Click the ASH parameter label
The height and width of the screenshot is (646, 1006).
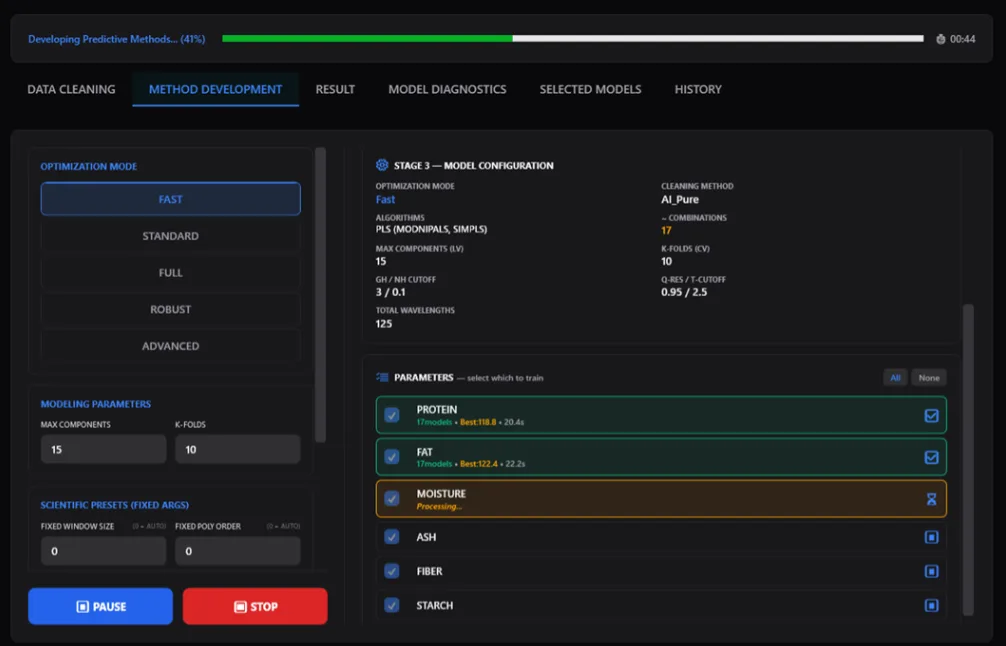click(427, 537)
